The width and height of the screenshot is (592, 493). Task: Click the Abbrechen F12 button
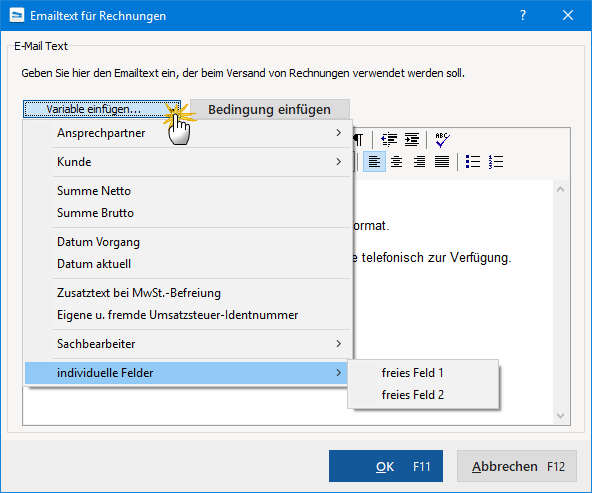coord(517,466)
